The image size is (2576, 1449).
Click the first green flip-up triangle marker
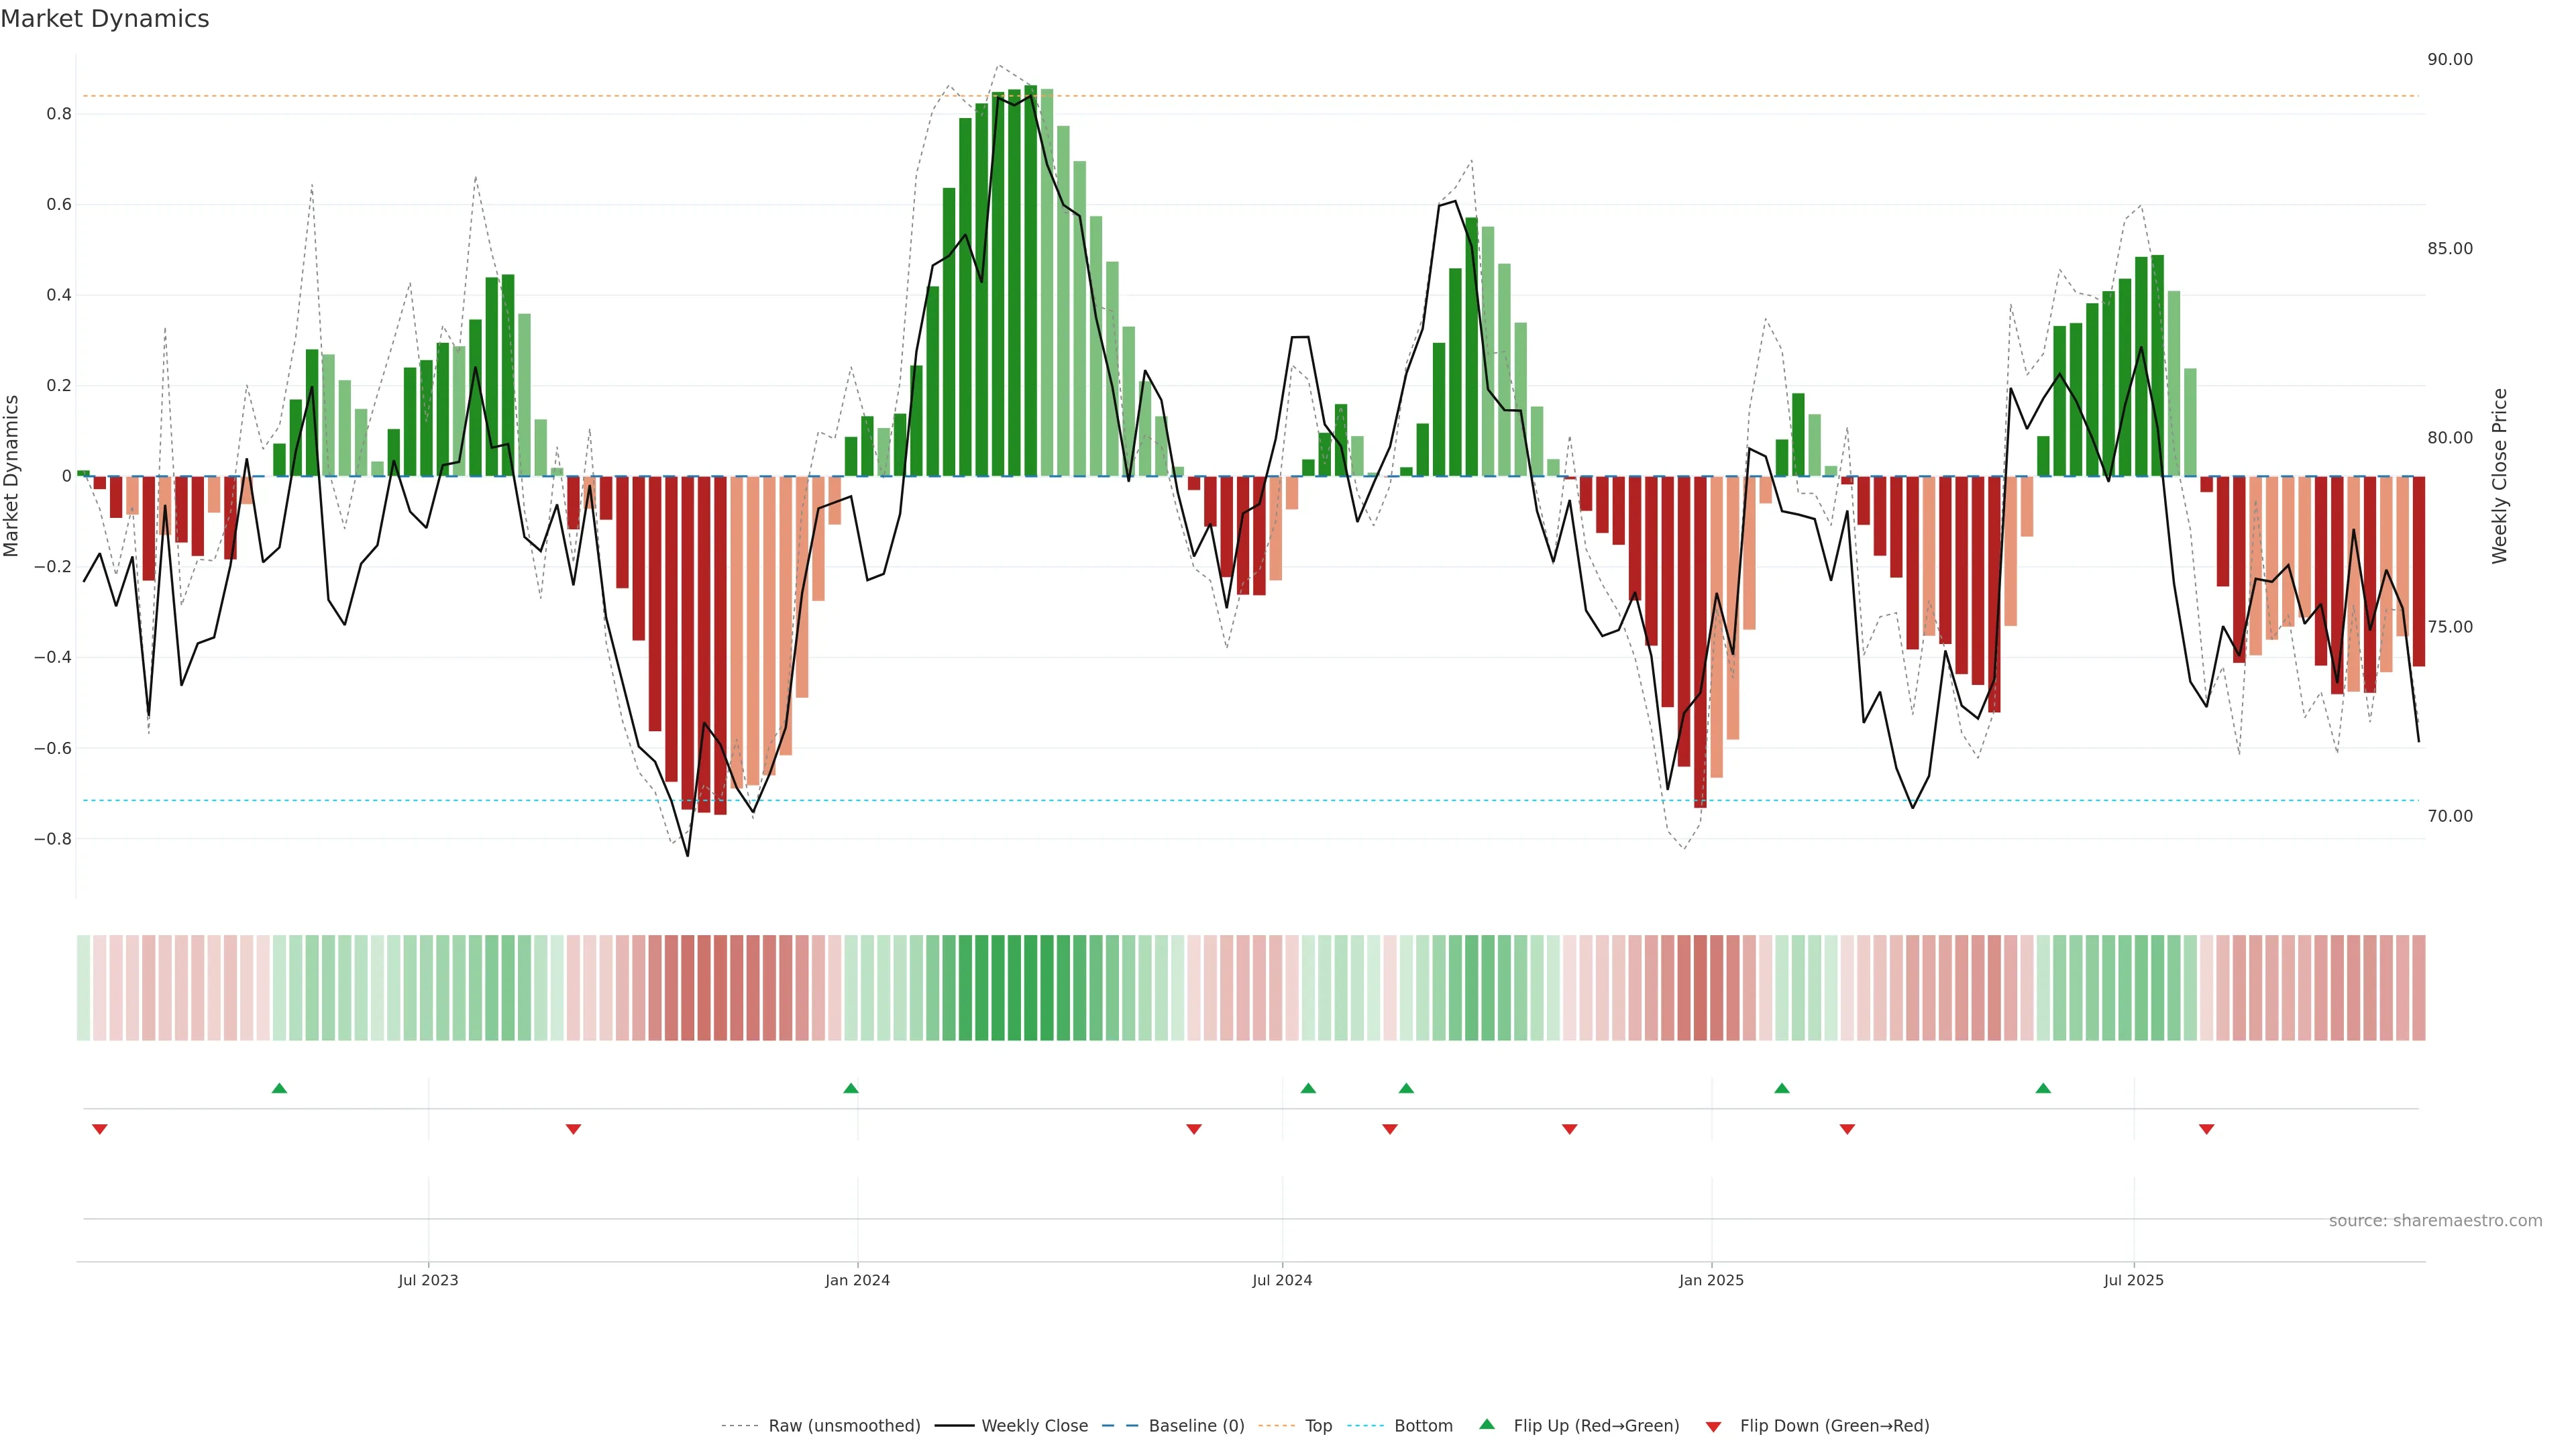pyautogui.click(x=279, y=1088)
